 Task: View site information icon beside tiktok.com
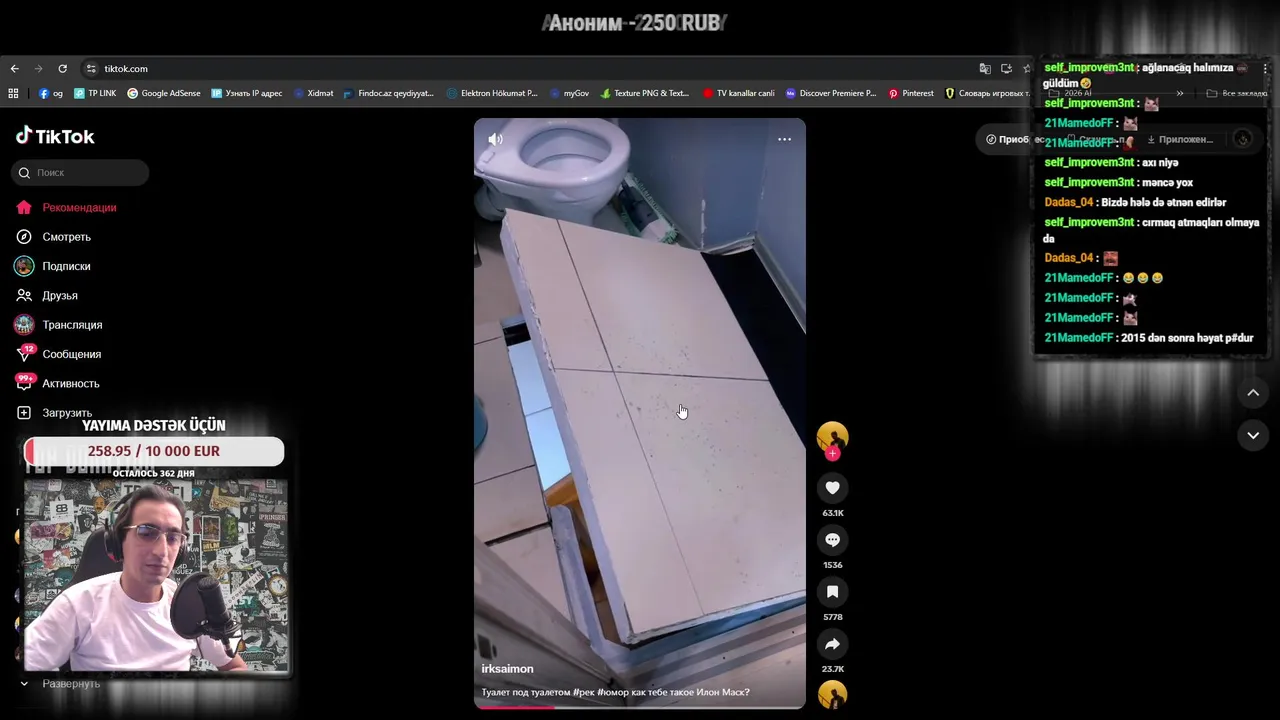91,69
